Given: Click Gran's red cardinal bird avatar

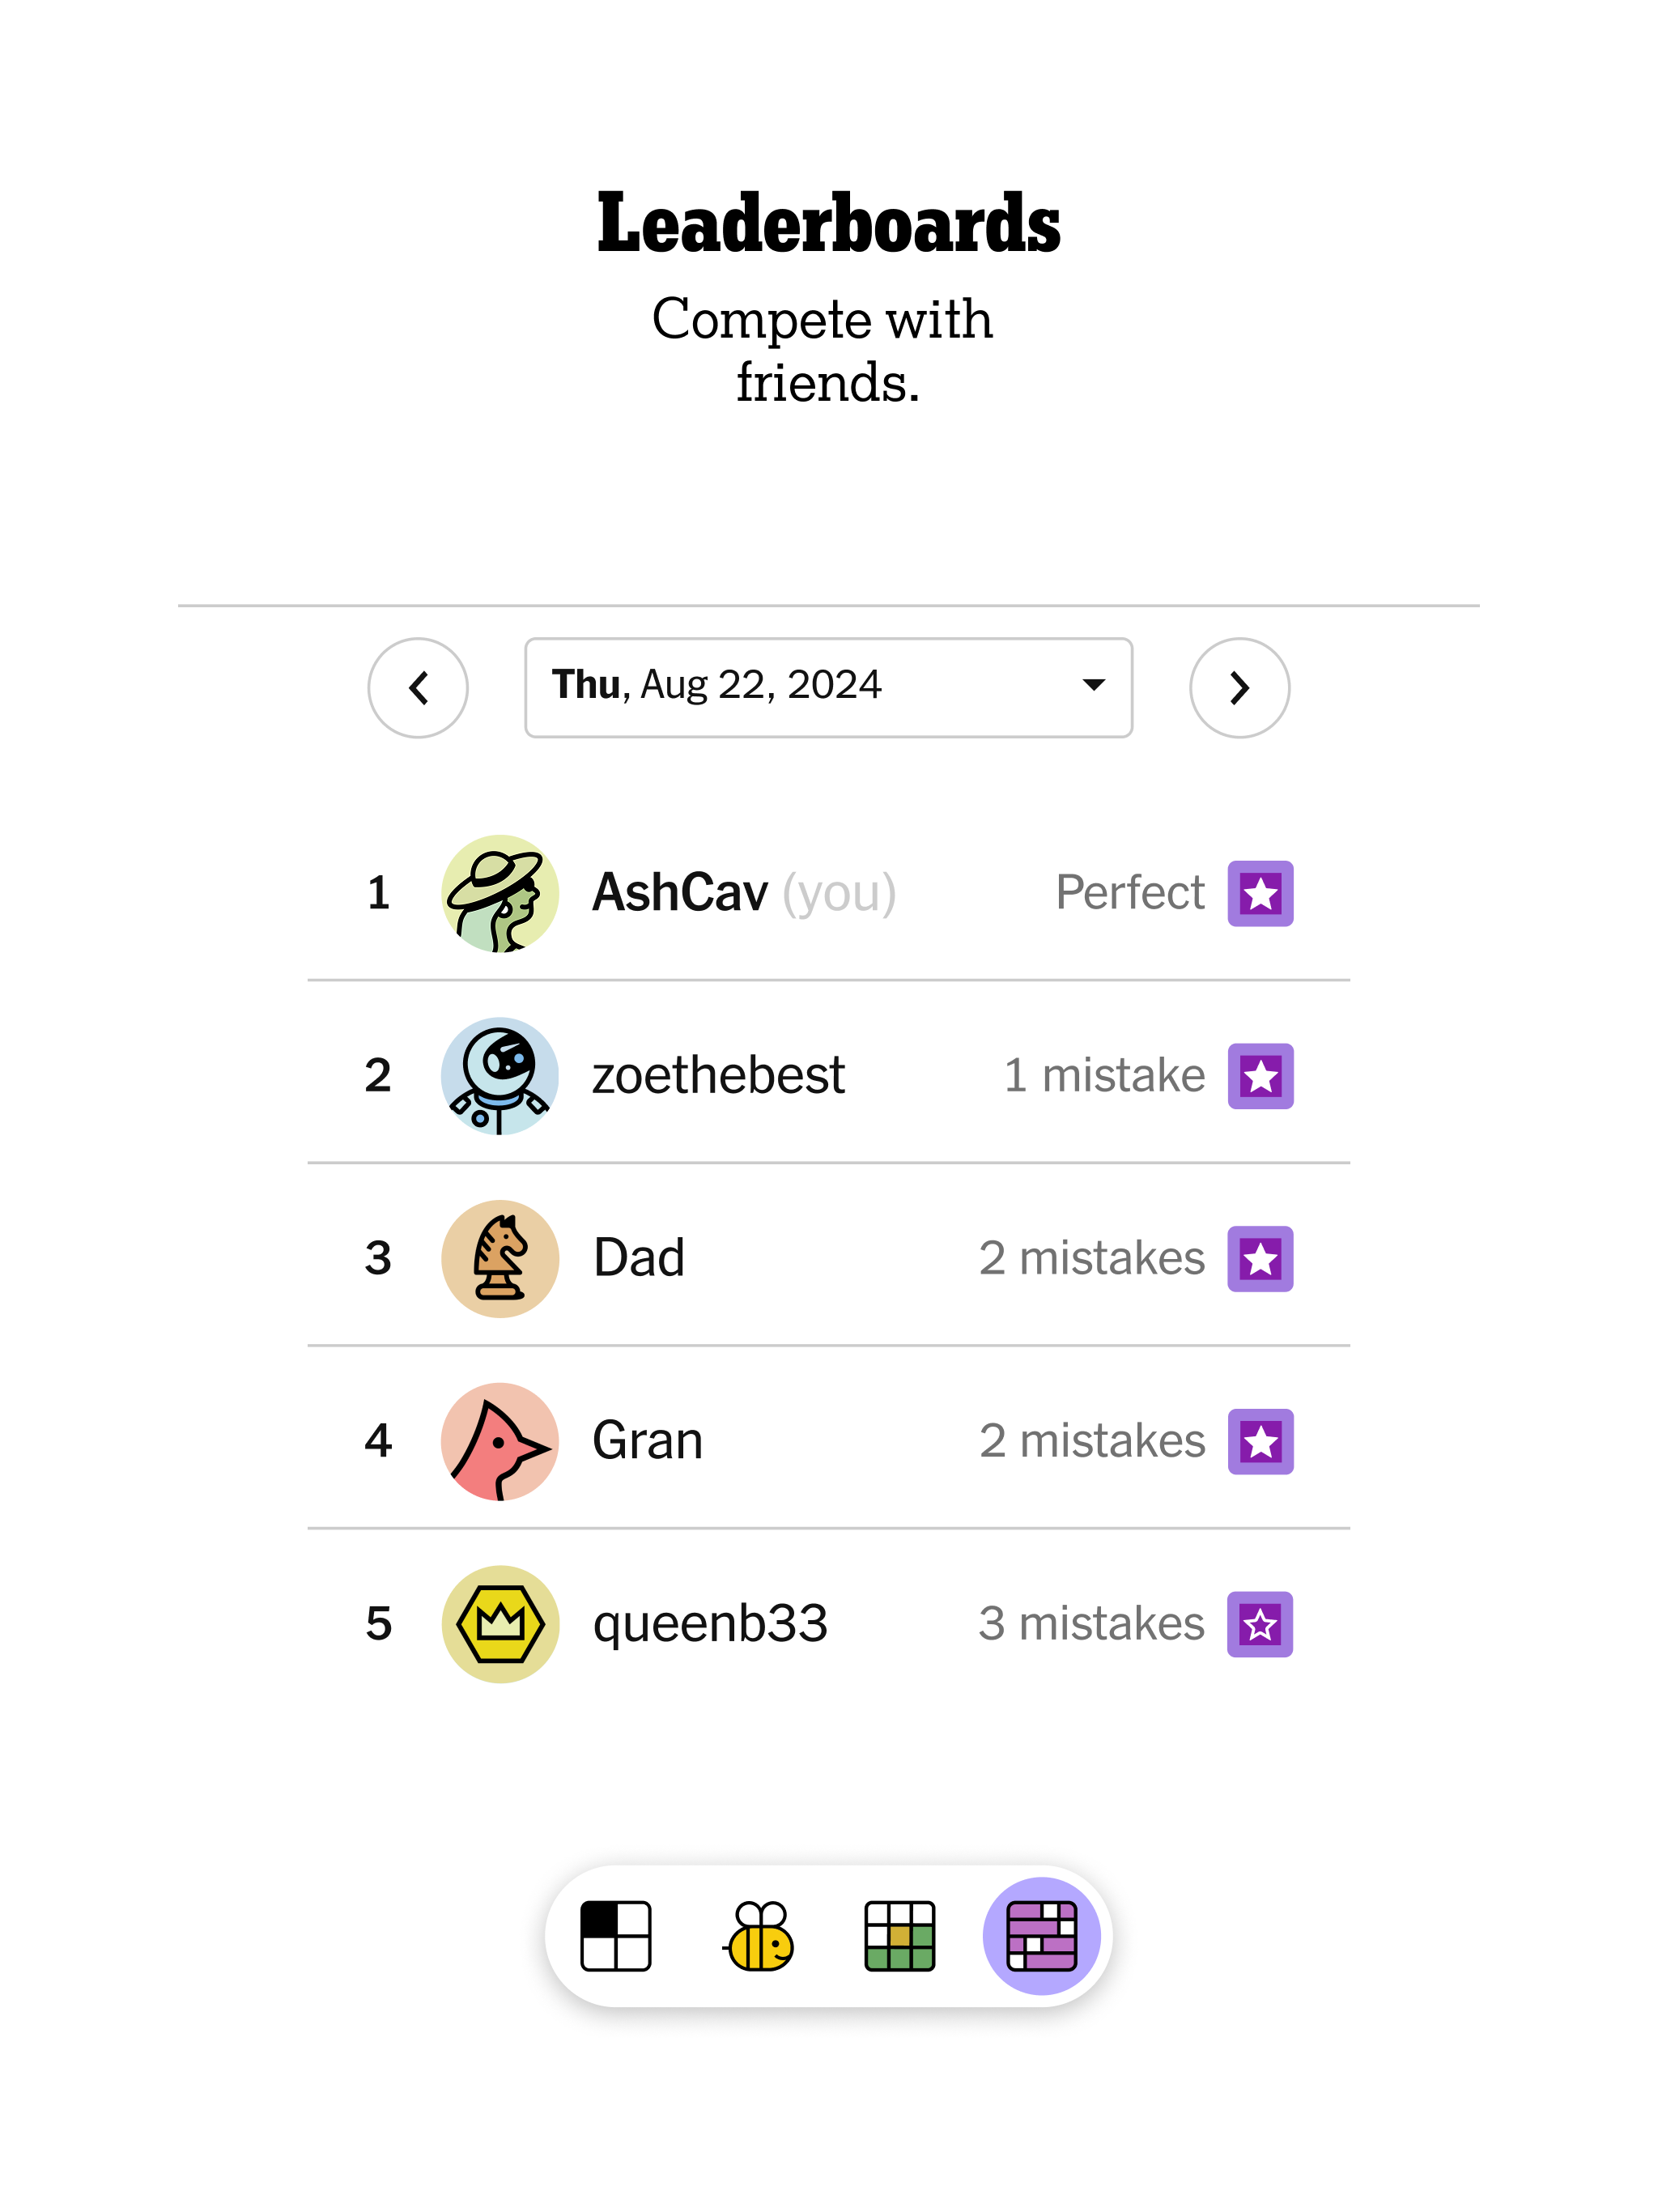Looking at the screenshot, I should (x=500, y=1441).
